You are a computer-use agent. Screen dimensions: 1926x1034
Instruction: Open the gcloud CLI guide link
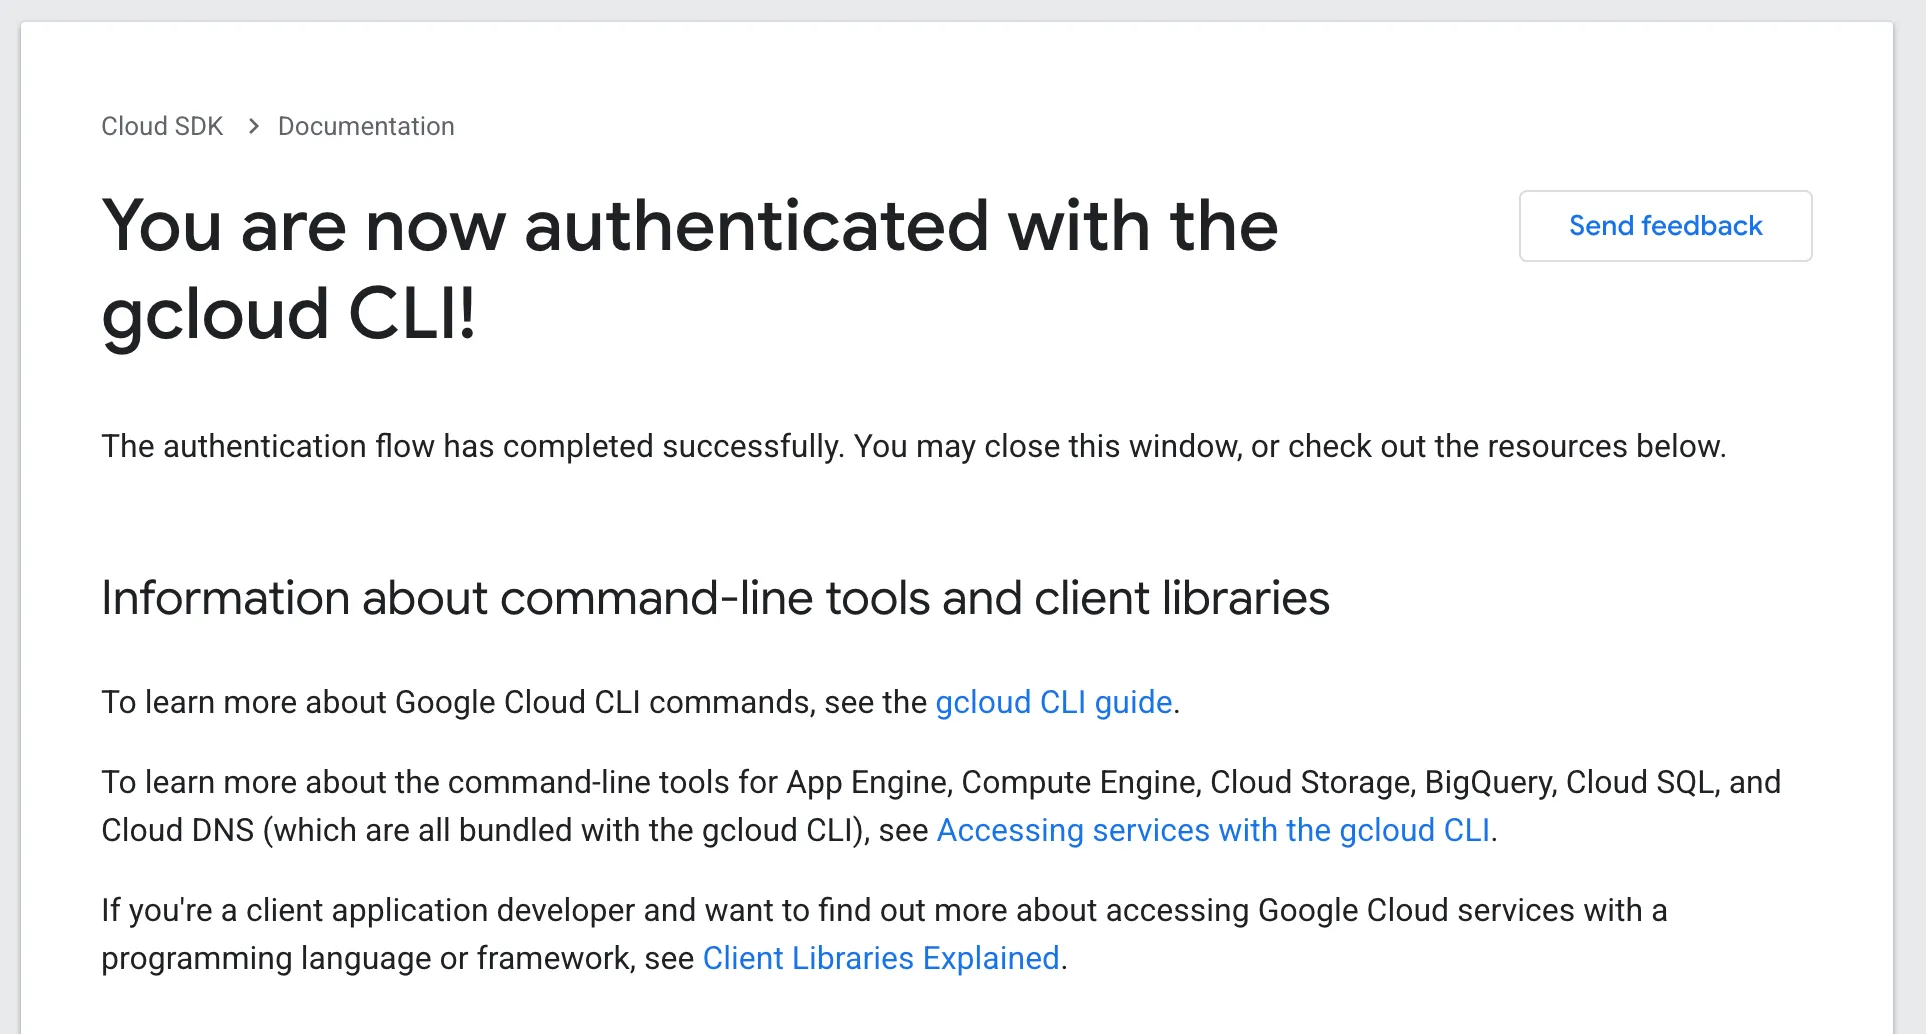pos(1053,702)
